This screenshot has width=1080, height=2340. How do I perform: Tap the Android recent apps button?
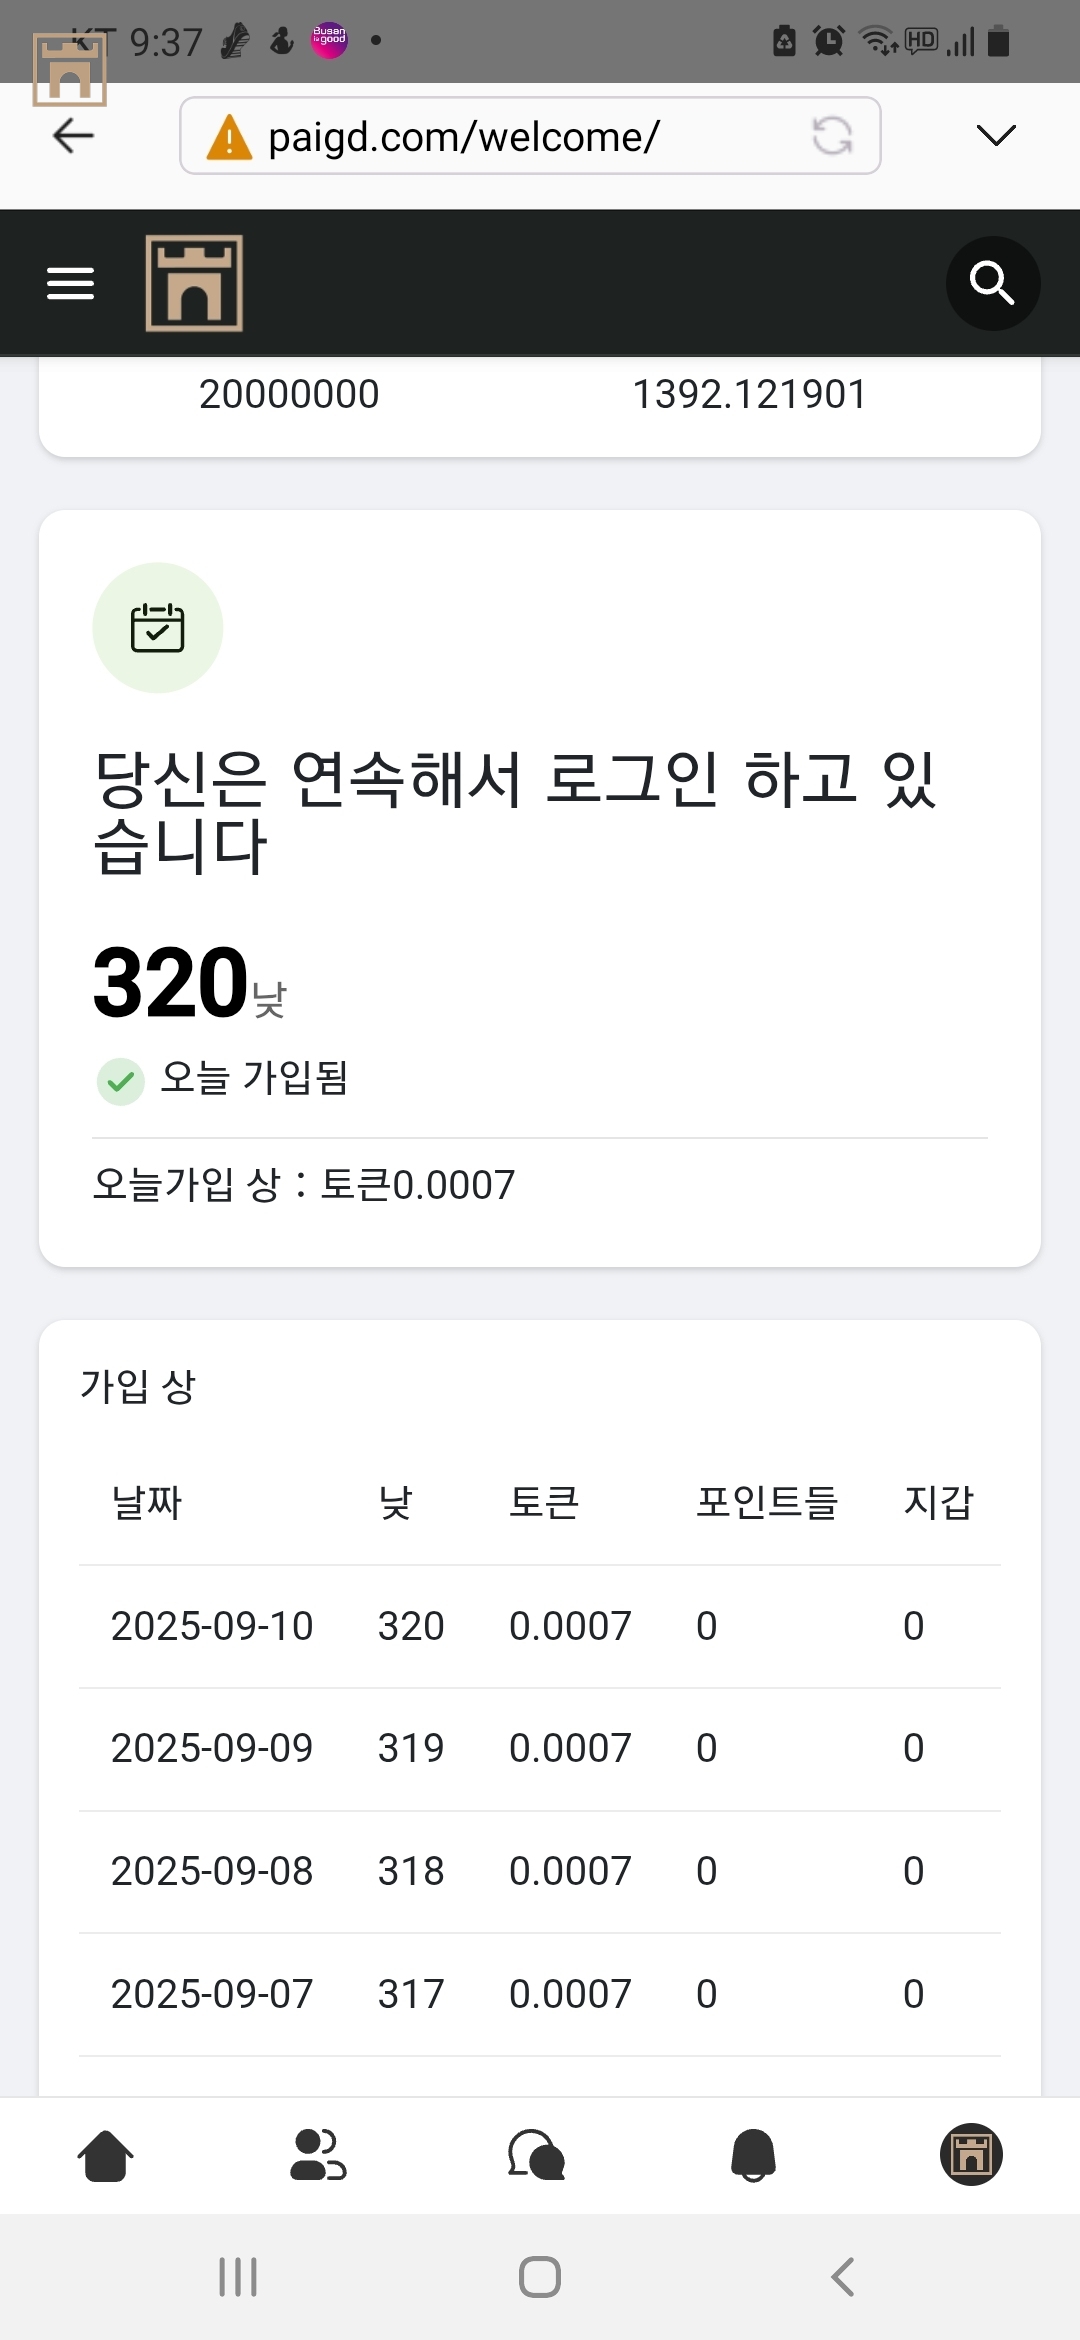[238, 2277]
